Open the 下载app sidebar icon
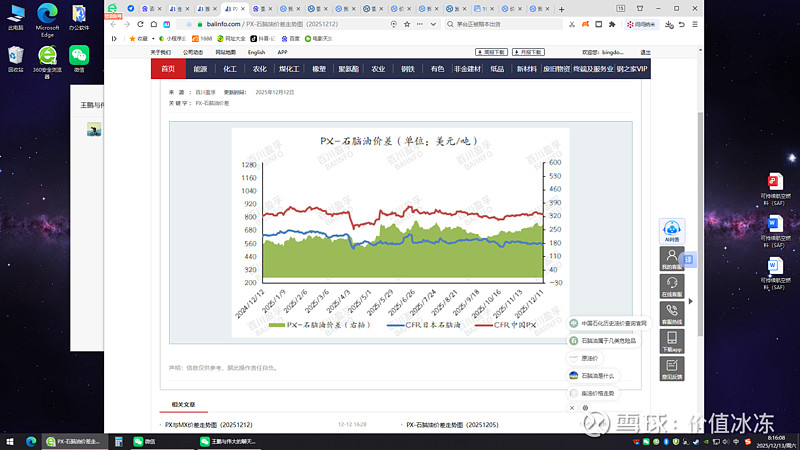 pos(672,342)
